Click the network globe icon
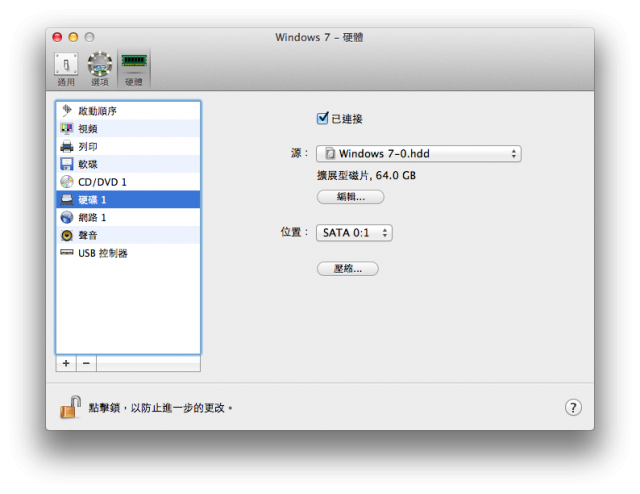Screen dimensions: 640x494 pos(67,217)
